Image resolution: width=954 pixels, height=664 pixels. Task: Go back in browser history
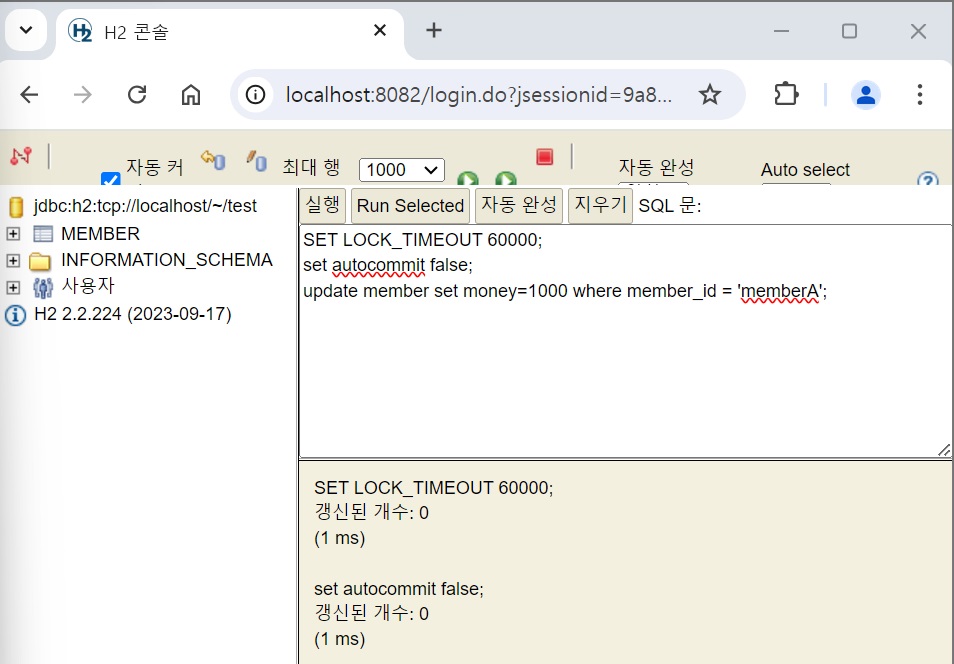pos(29,94)
